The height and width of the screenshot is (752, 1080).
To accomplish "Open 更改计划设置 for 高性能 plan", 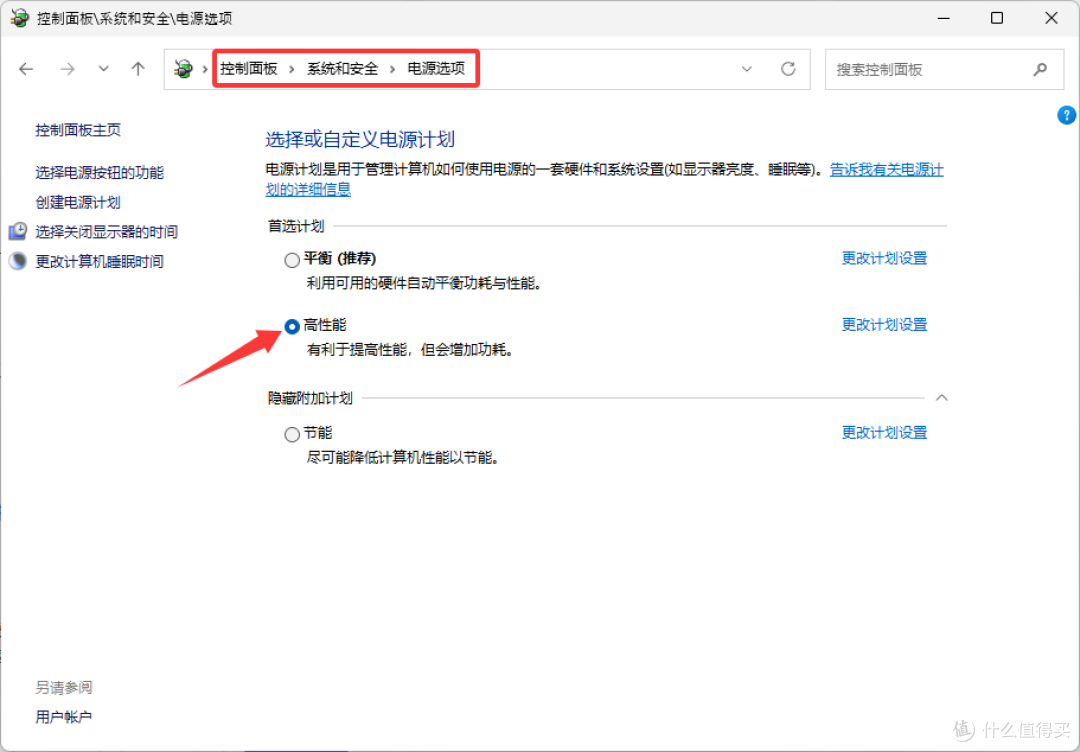I will click(x=884, y=324).
